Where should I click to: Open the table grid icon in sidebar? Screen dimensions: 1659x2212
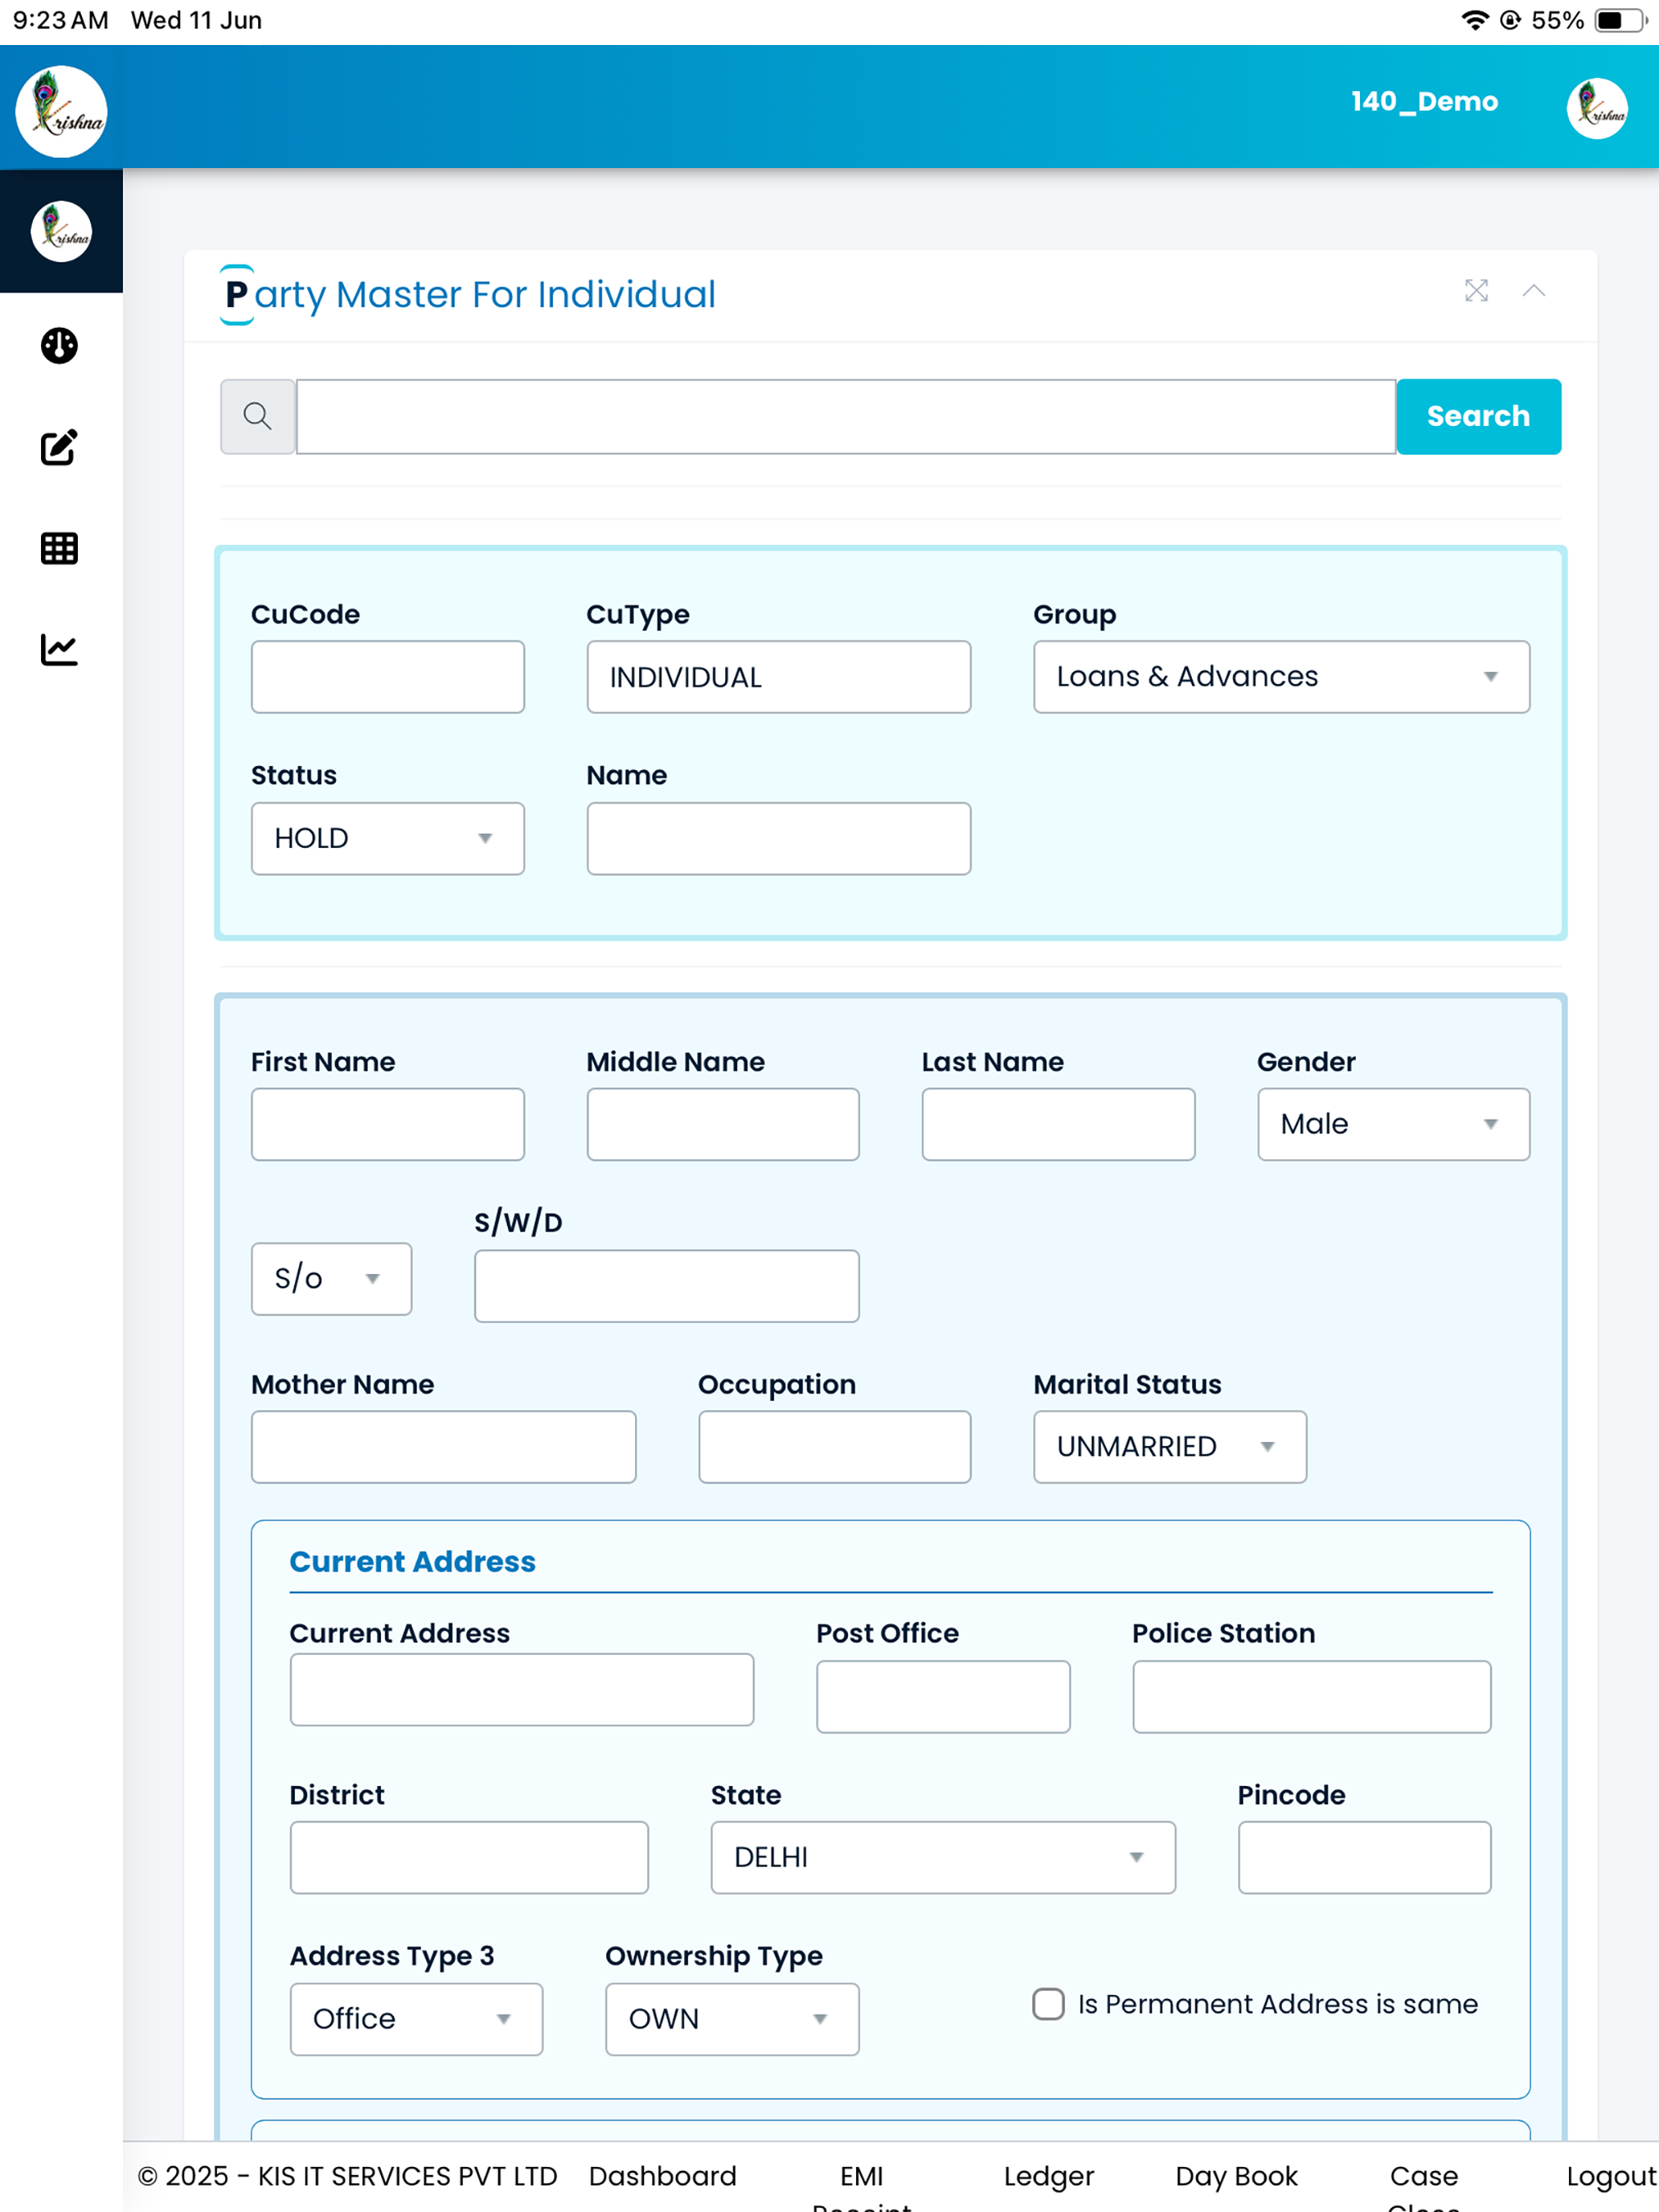click(x=59, y=548)
